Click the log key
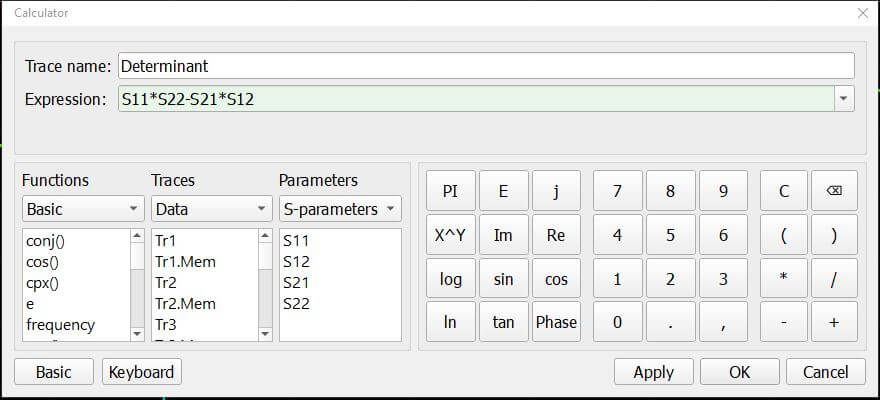Screen dimensions: 880x400 (451, 278)
